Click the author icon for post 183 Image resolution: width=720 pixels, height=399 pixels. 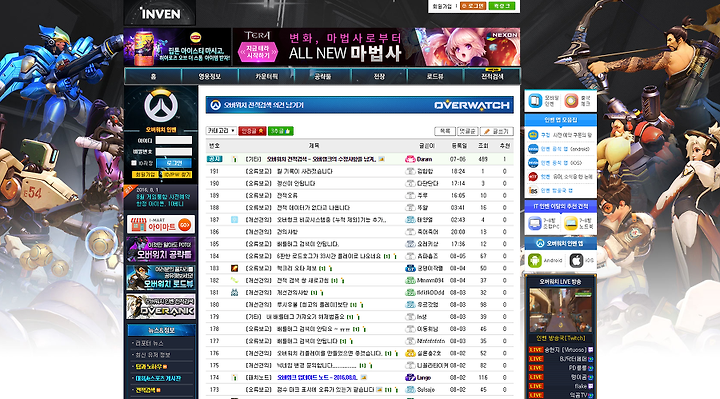pos(410,268)
